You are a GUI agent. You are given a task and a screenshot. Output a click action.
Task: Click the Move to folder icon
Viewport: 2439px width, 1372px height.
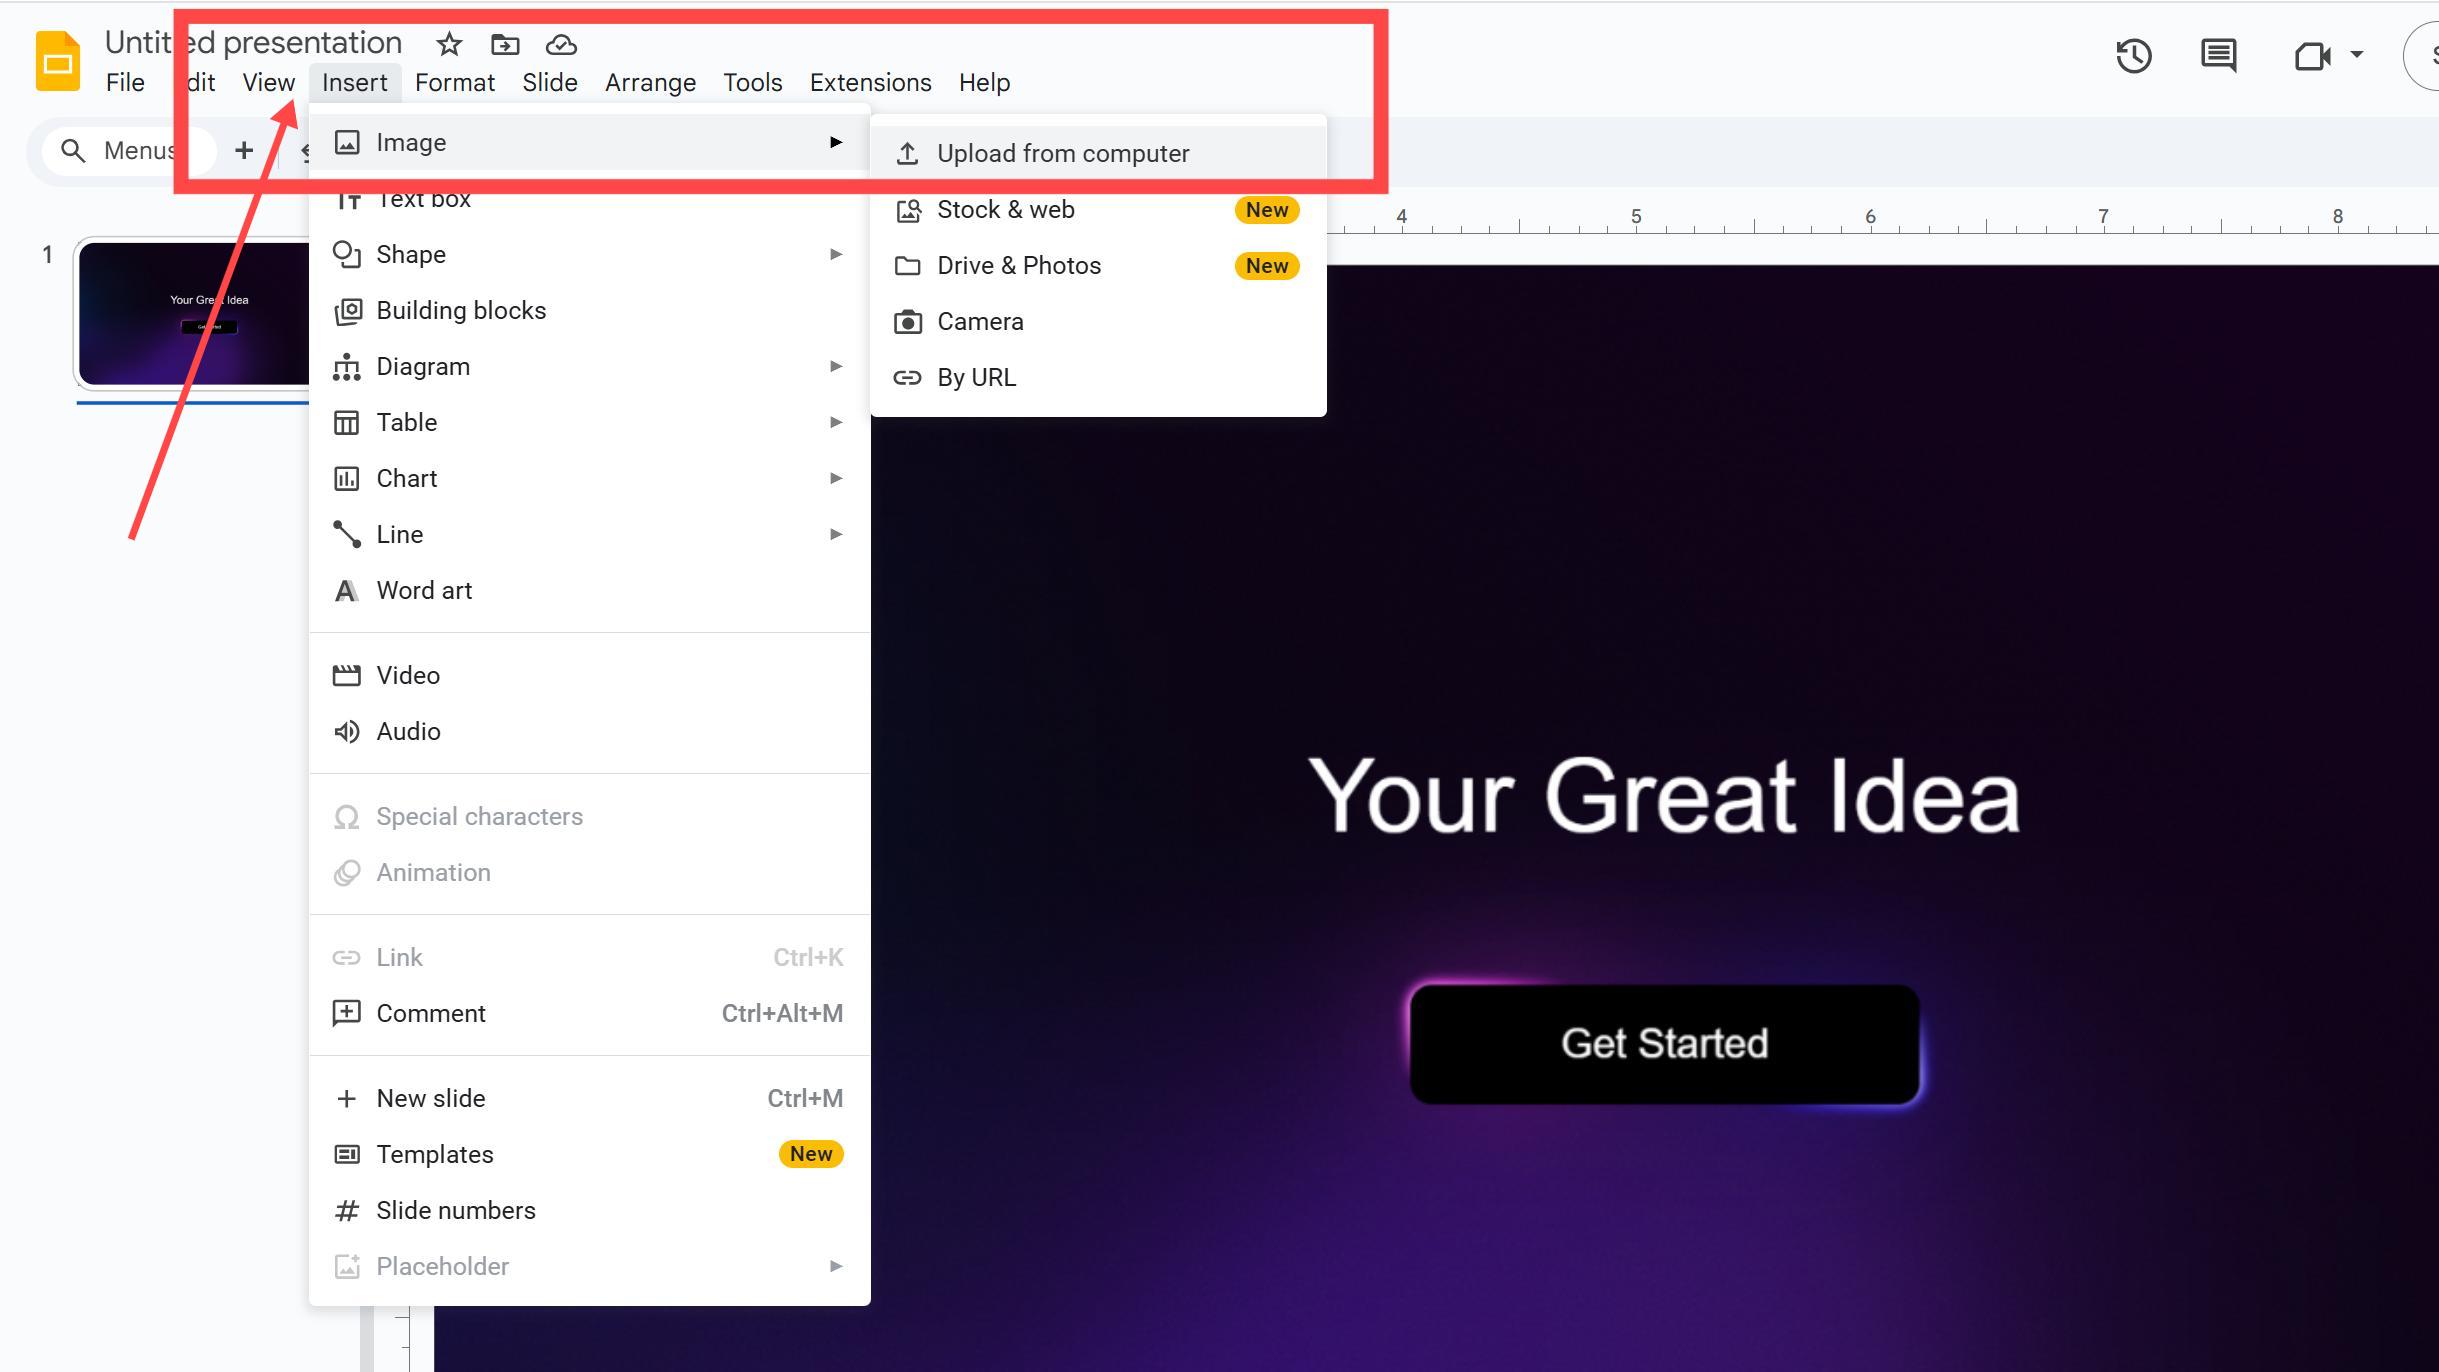[505, 44]
